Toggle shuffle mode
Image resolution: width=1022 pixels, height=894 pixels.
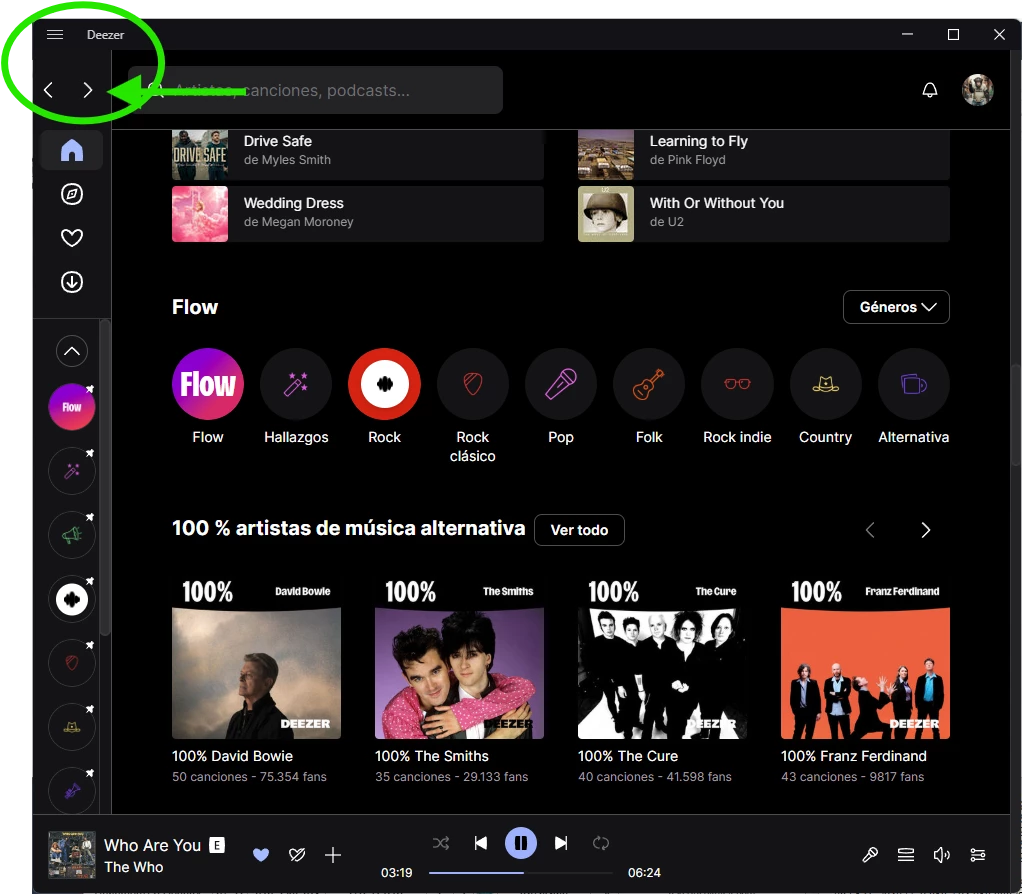click(441, 843)
